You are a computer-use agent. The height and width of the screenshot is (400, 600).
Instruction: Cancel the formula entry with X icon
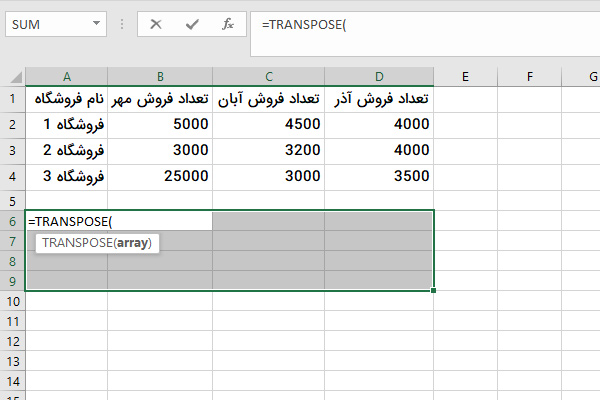tap(156, 24)
